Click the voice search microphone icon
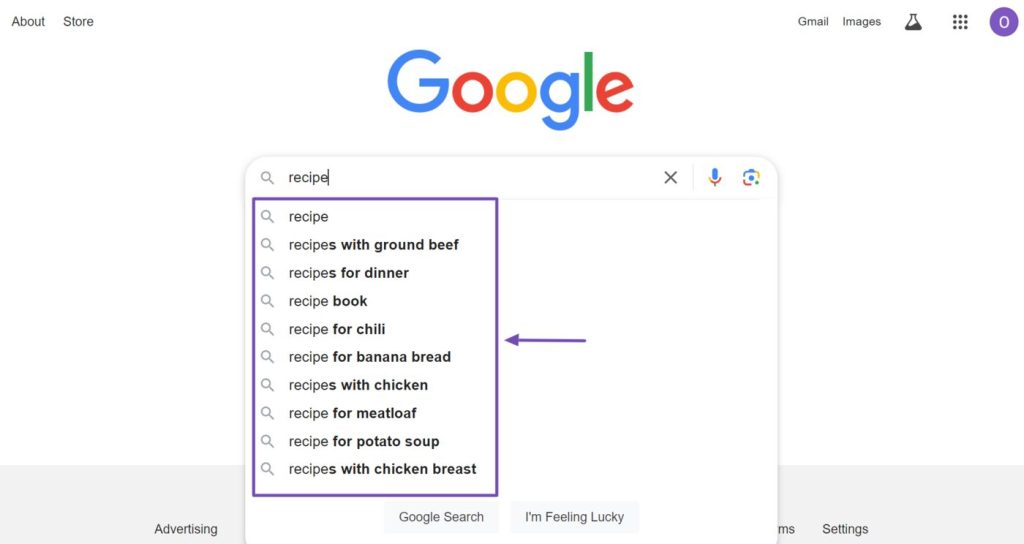This screenshot has height=544, width=1024. (x=714, y=177)
